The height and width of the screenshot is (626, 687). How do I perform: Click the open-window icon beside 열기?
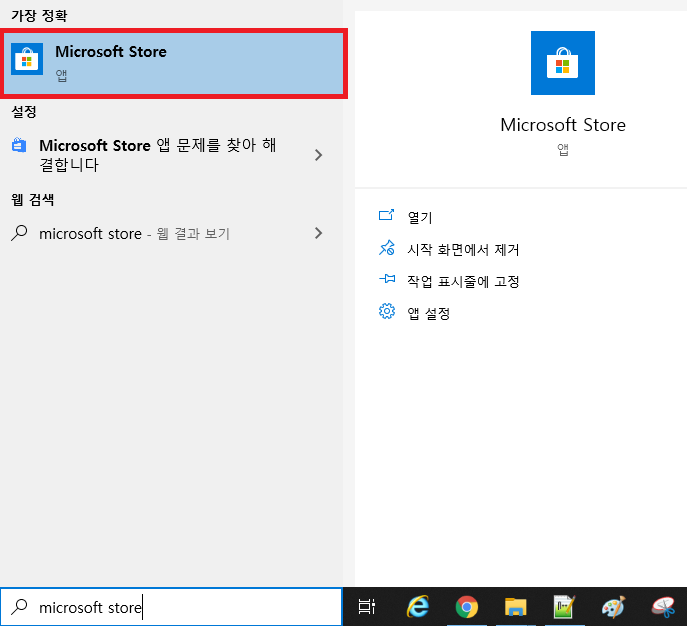coord(386,215)
